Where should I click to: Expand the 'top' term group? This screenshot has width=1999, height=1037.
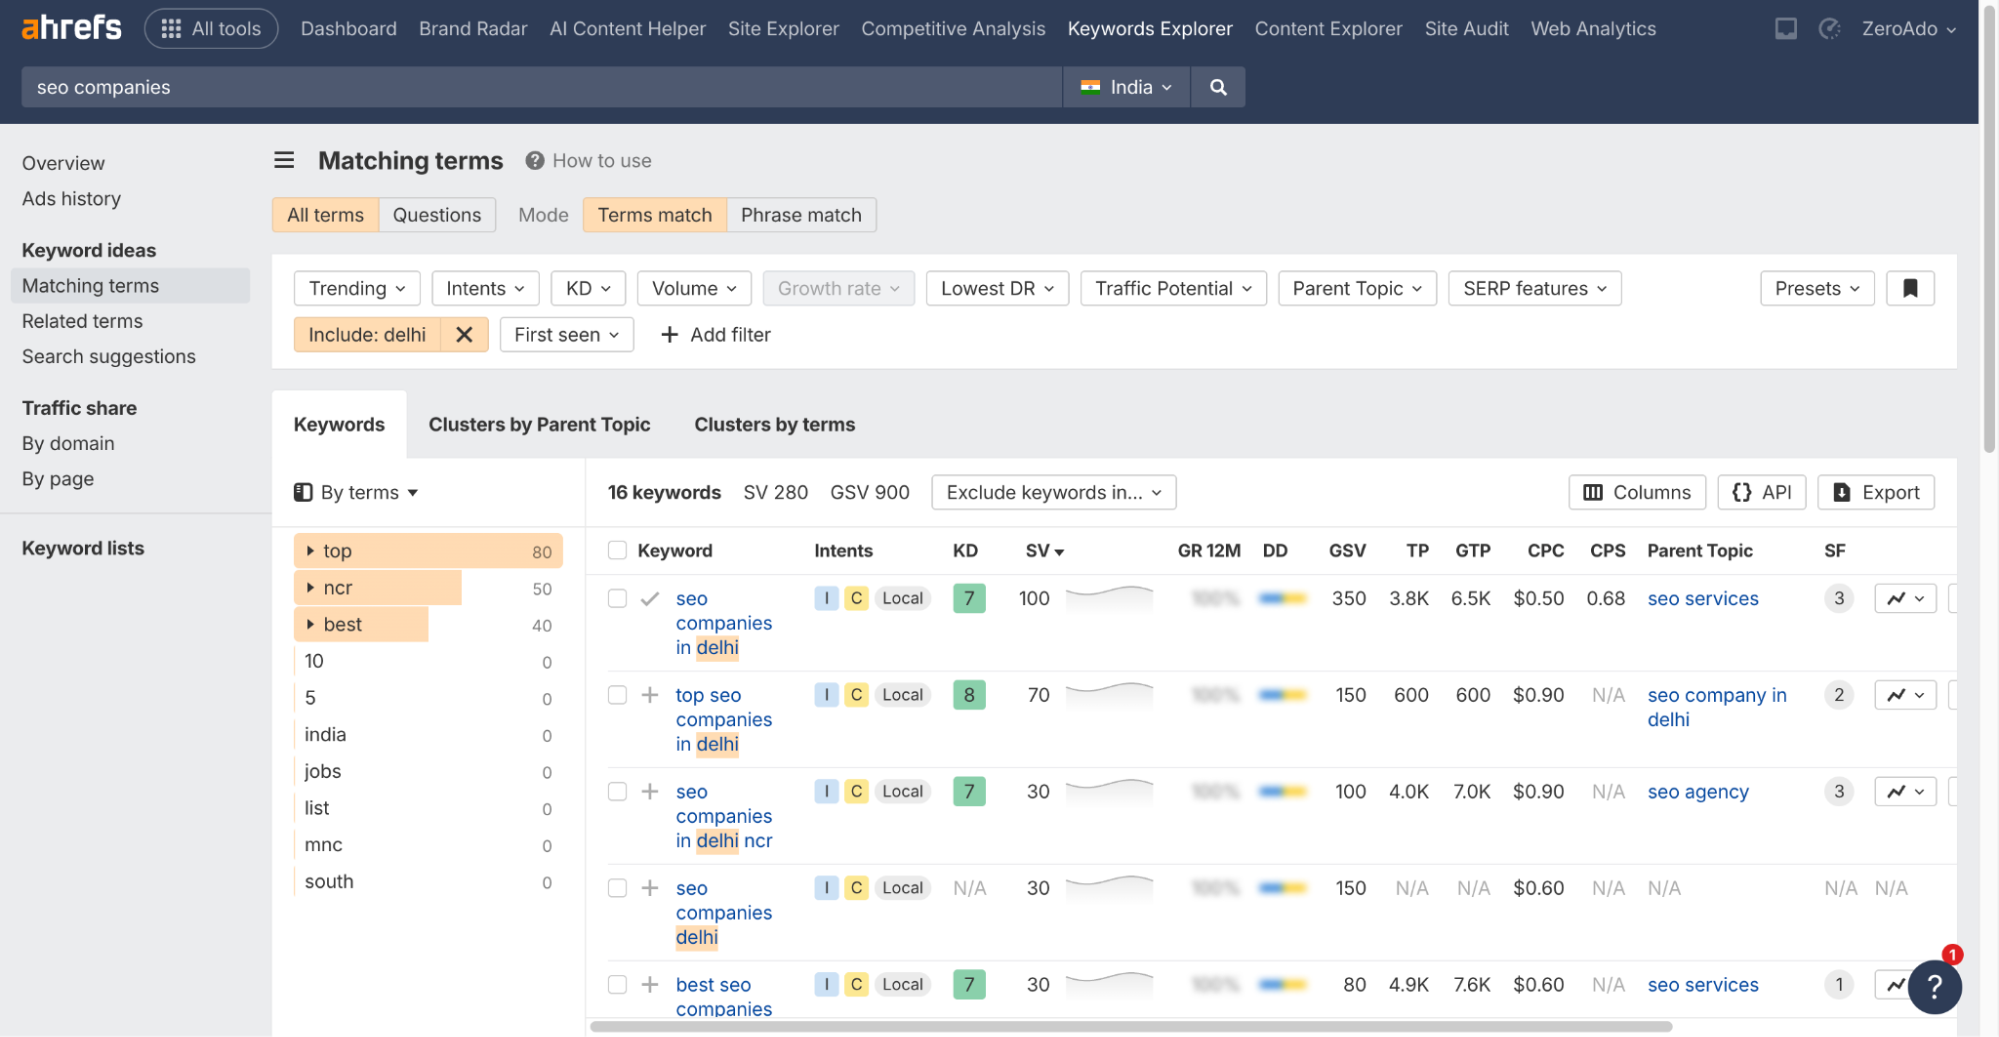[310, 551]
